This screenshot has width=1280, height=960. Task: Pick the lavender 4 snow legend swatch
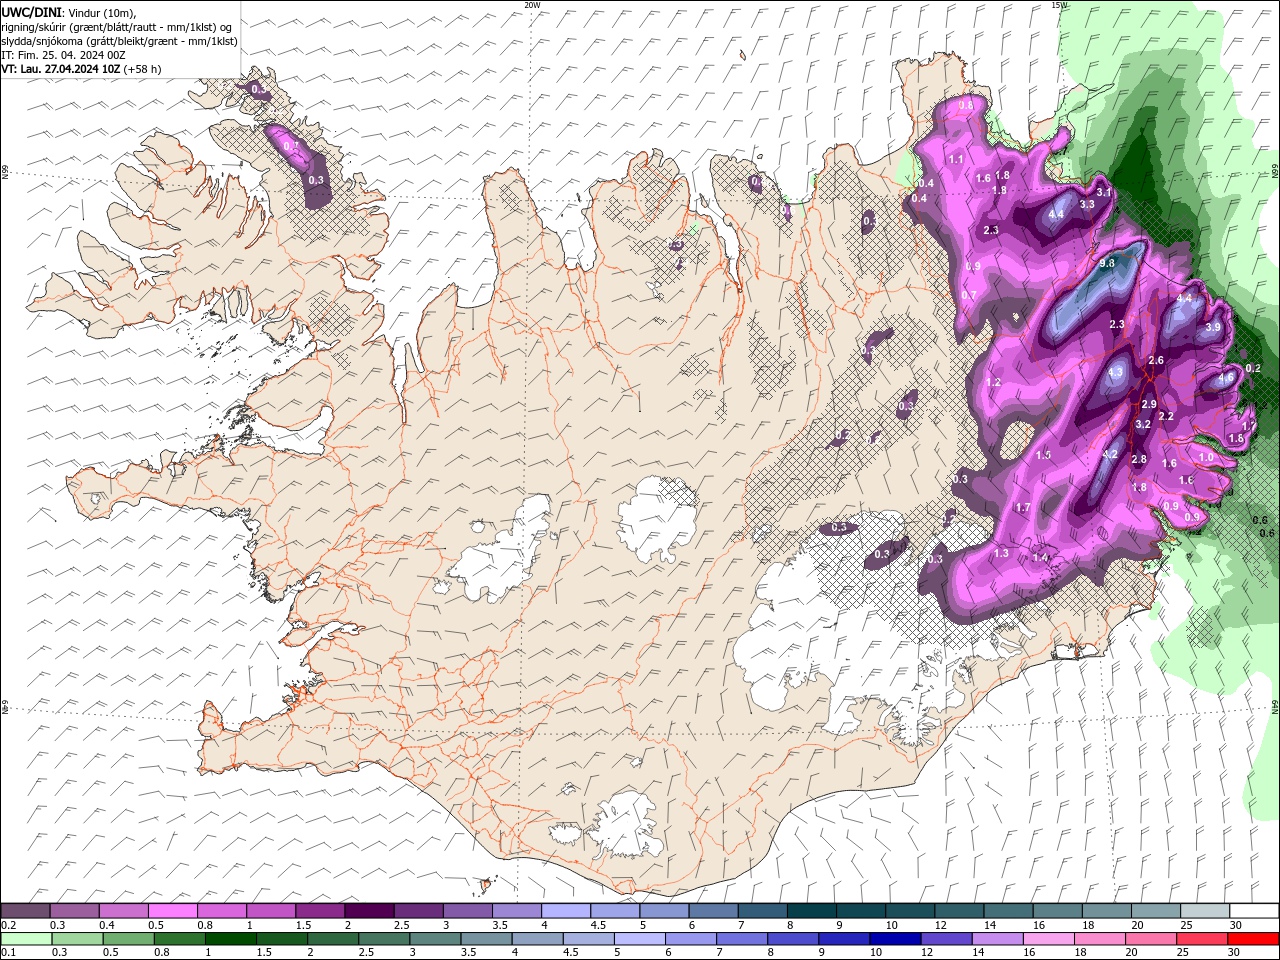pyautogui.click(x=565, y=911)
